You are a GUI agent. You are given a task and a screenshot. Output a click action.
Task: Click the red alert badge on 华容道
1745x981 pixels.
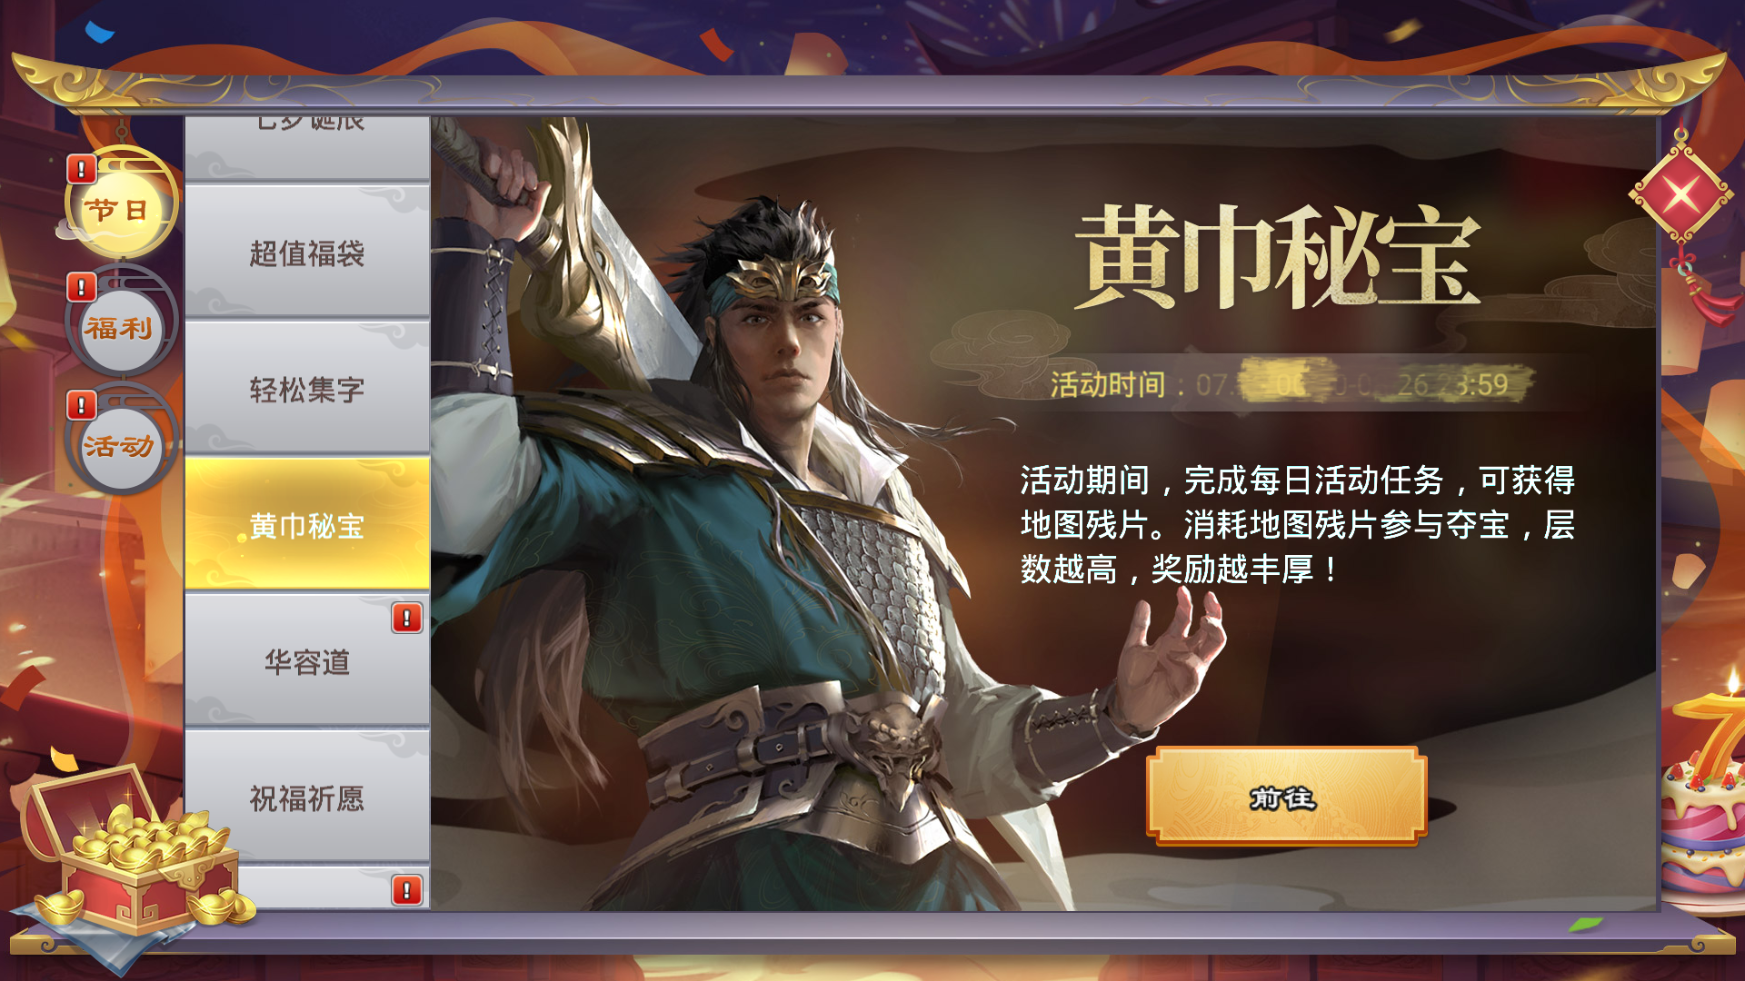(406, 618)
